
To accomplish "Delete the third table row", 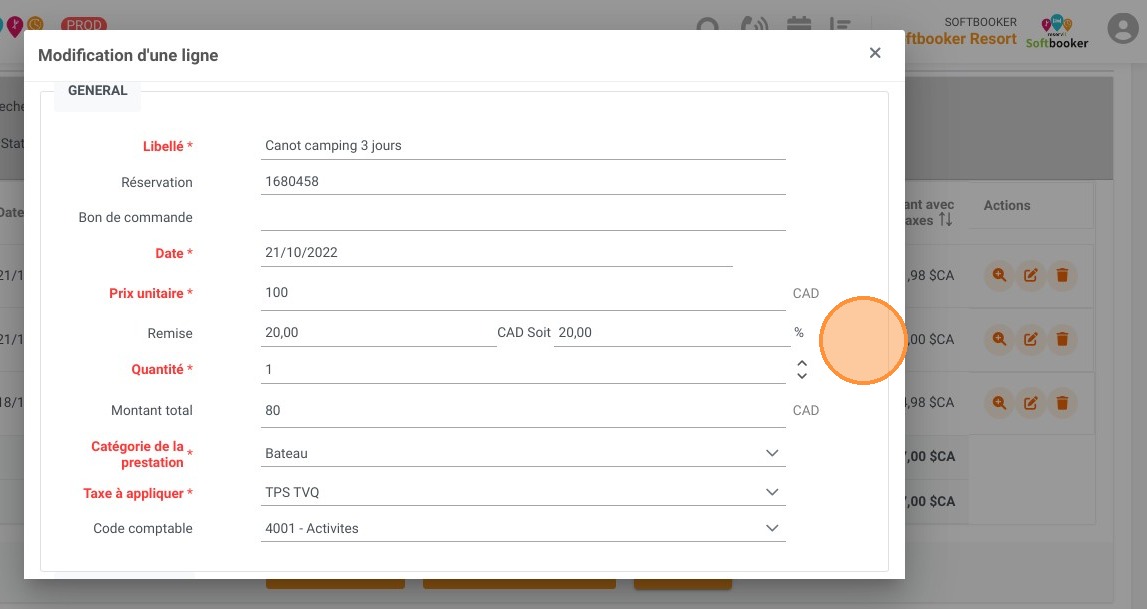I will 1062,403.
